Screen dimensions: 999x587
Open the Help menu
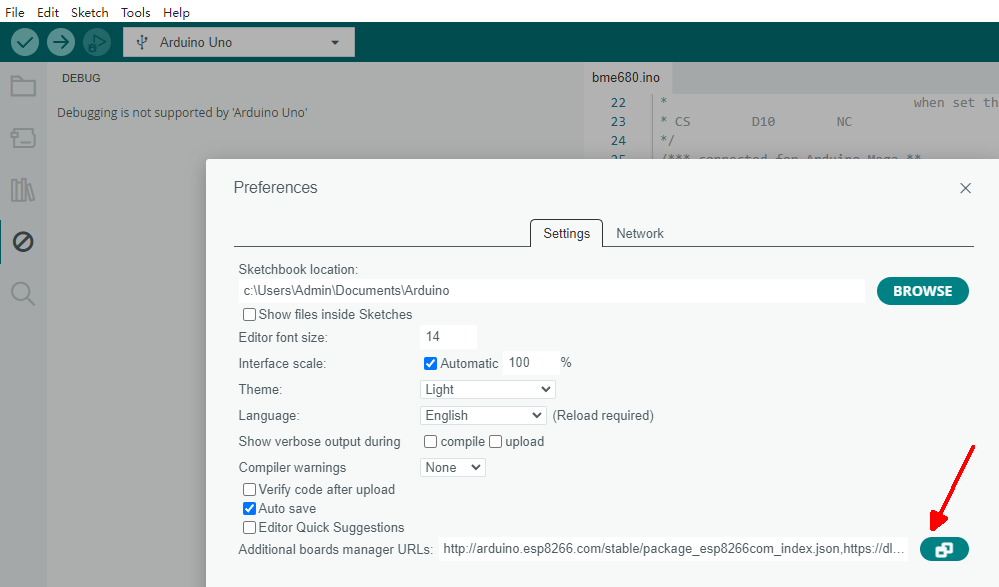click(176, 12)
